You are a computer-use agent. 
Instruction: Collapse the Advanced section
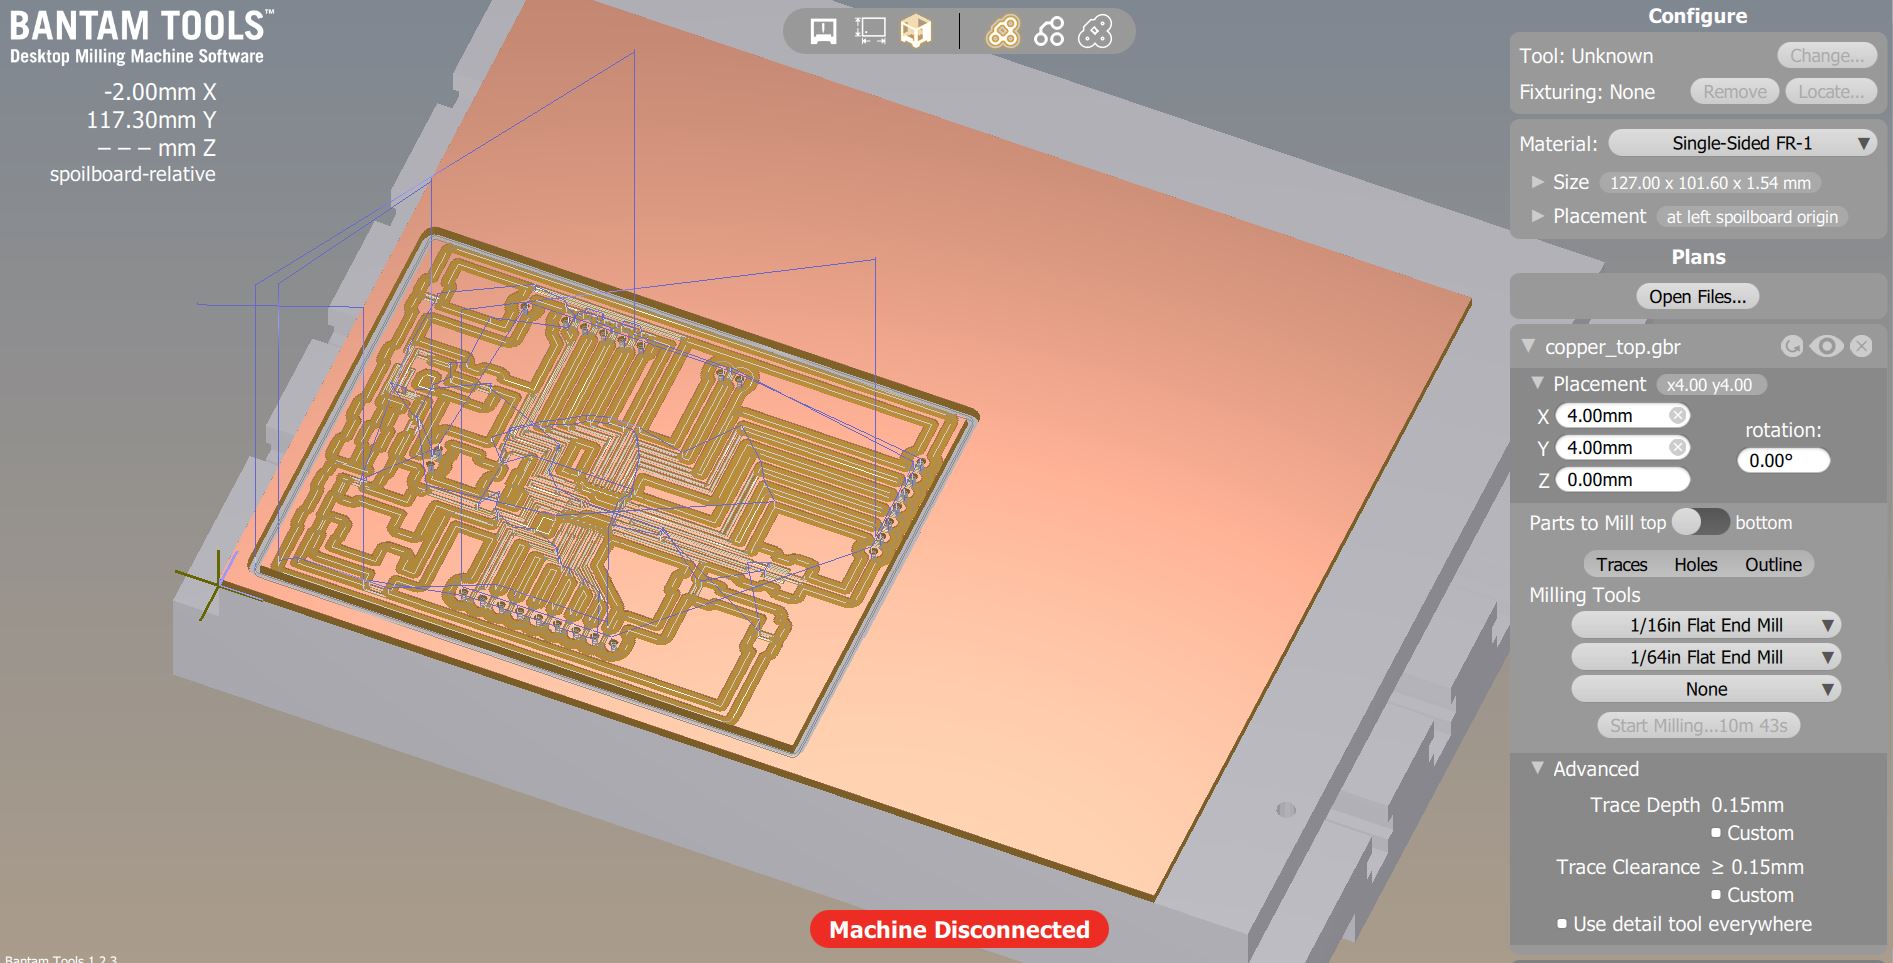pyautogui.click(x=1538, y=768)
